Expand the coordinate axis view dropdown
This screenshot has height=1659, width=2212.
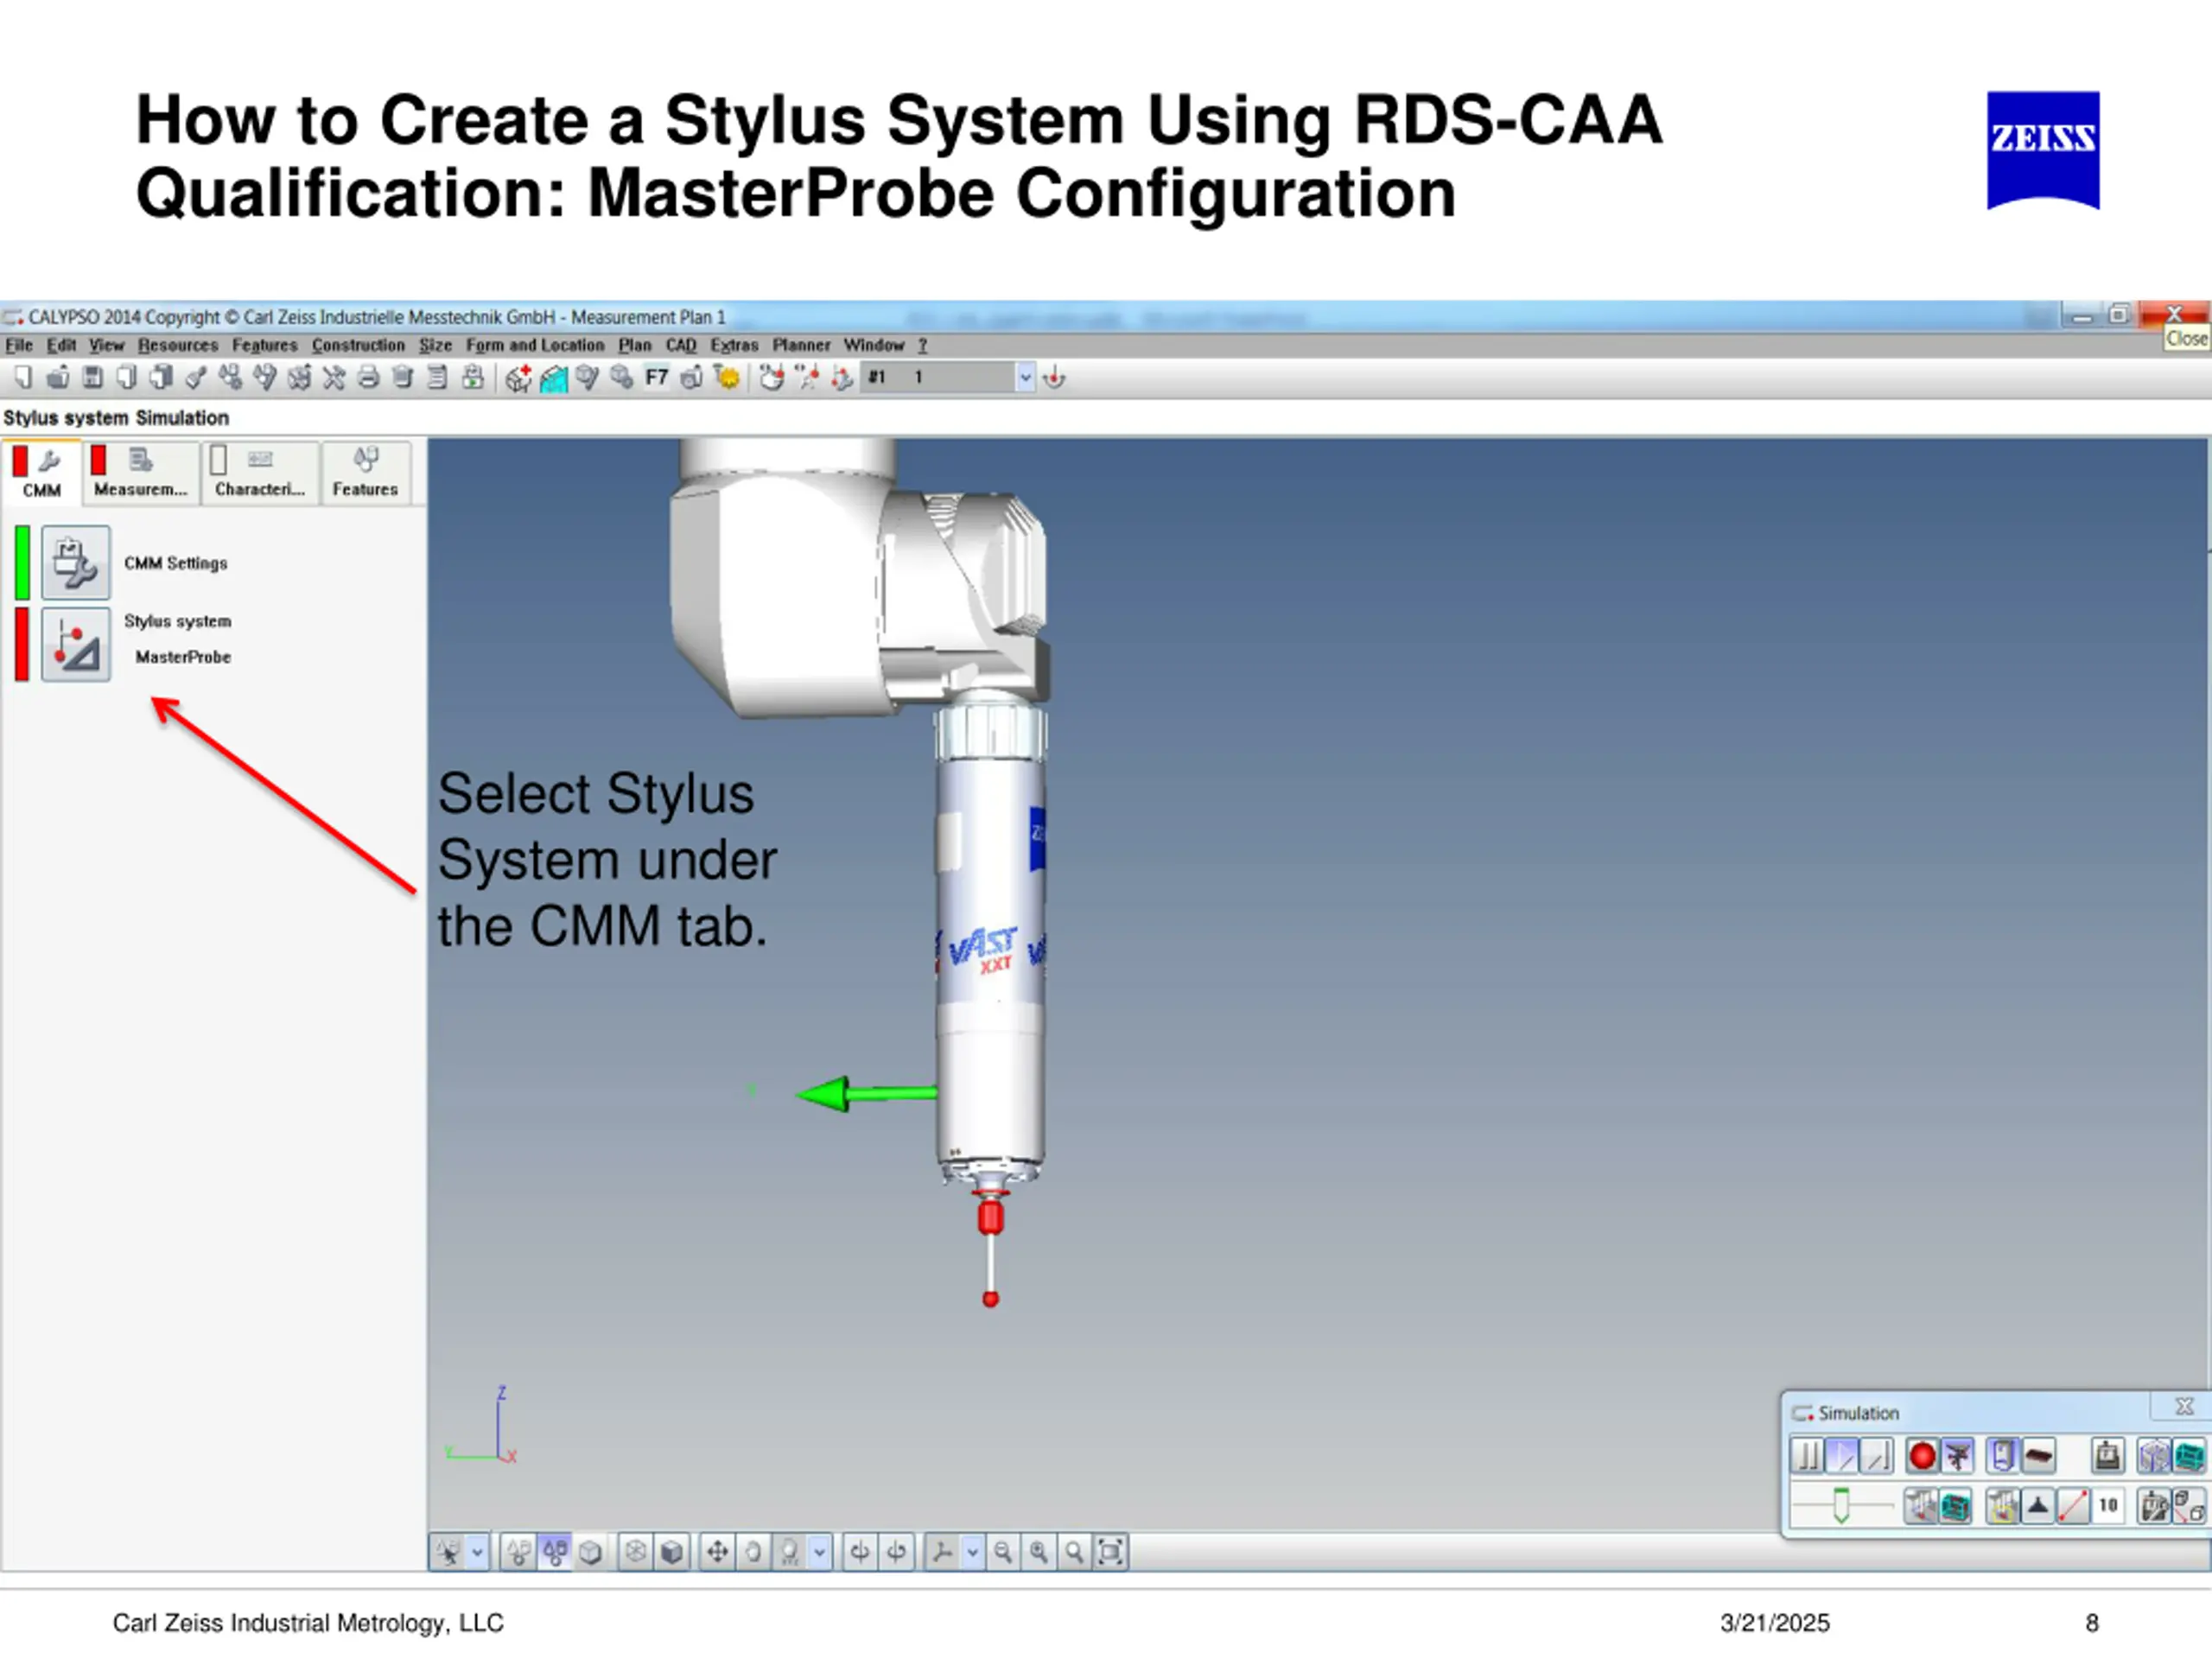pos(972,1552)
